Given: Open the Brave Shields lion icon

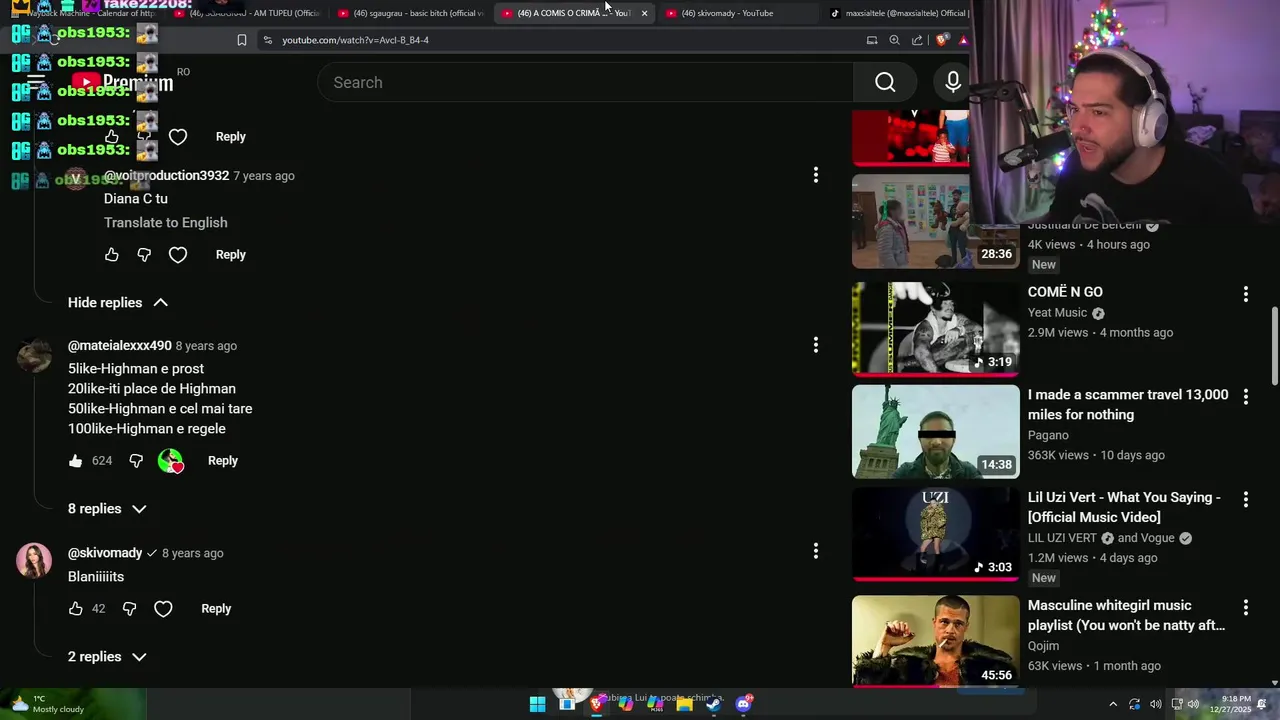Looking at the screenshot, I should 941,40.
